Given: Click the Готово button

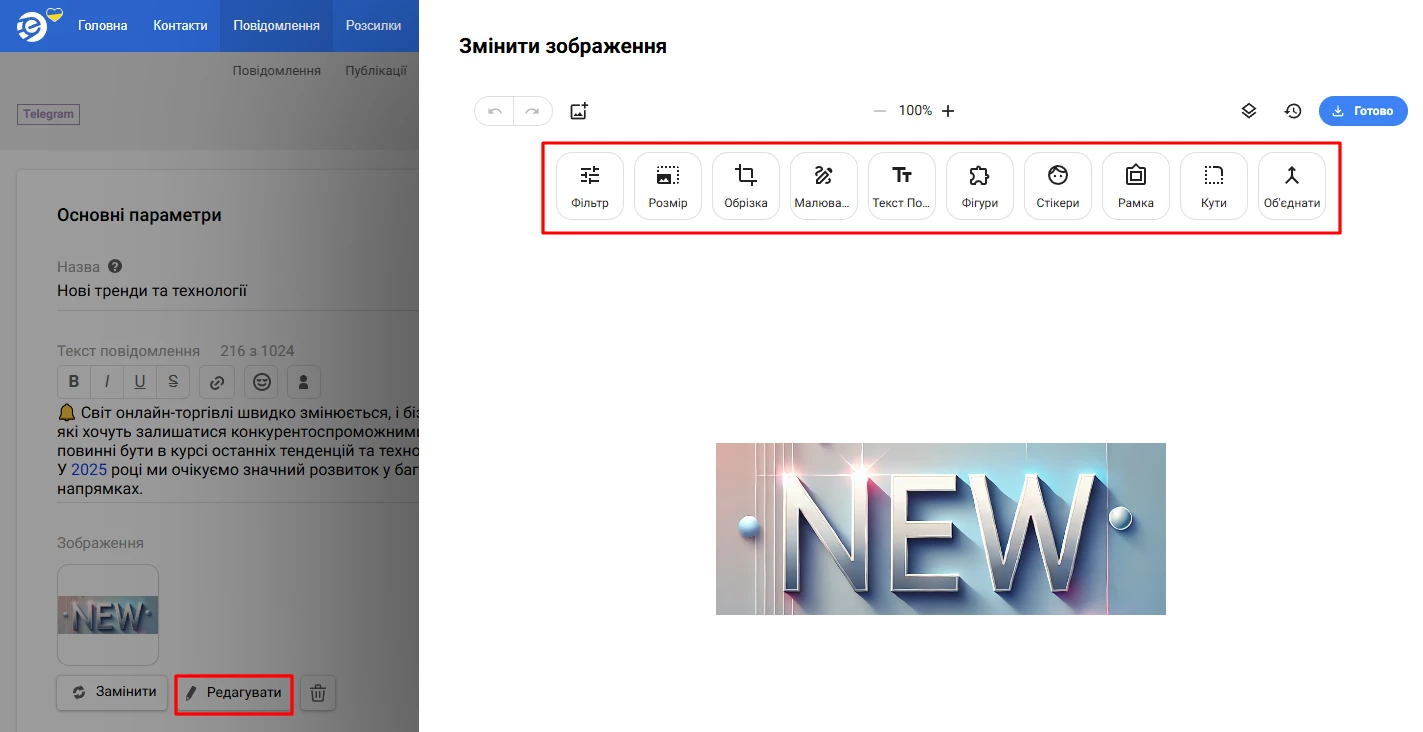Looking at the screenshot, I should [1363, 111].
